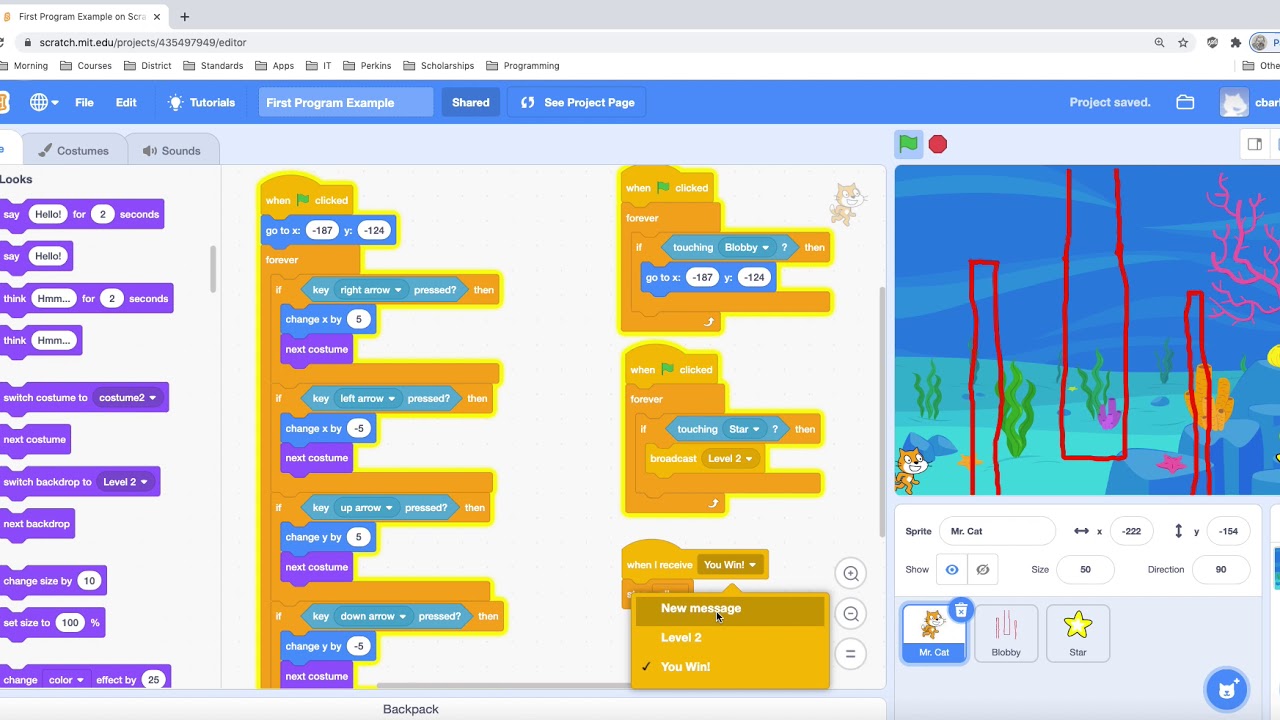Screen dimensions: 1280x720
Task: Edit the sprite Size field
Action: [1085, 569]
